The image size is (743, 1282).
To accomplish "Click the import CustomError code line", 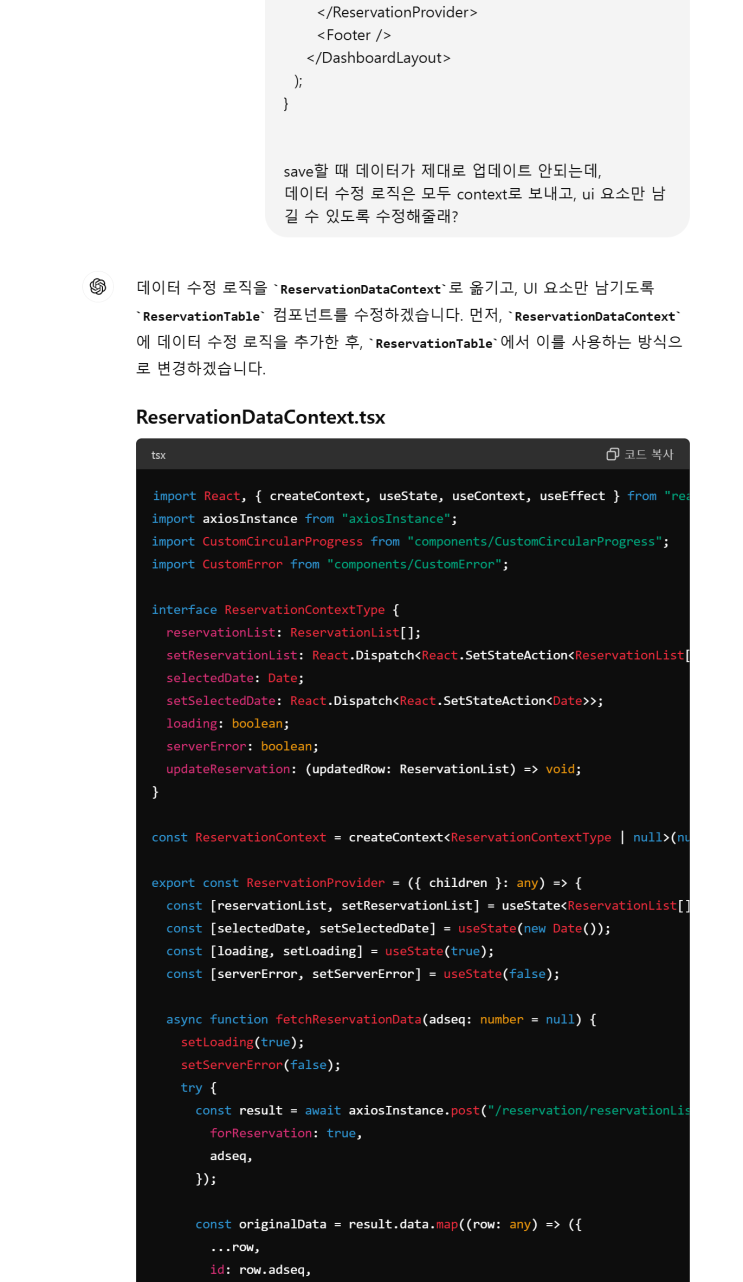I will point(330,565).
